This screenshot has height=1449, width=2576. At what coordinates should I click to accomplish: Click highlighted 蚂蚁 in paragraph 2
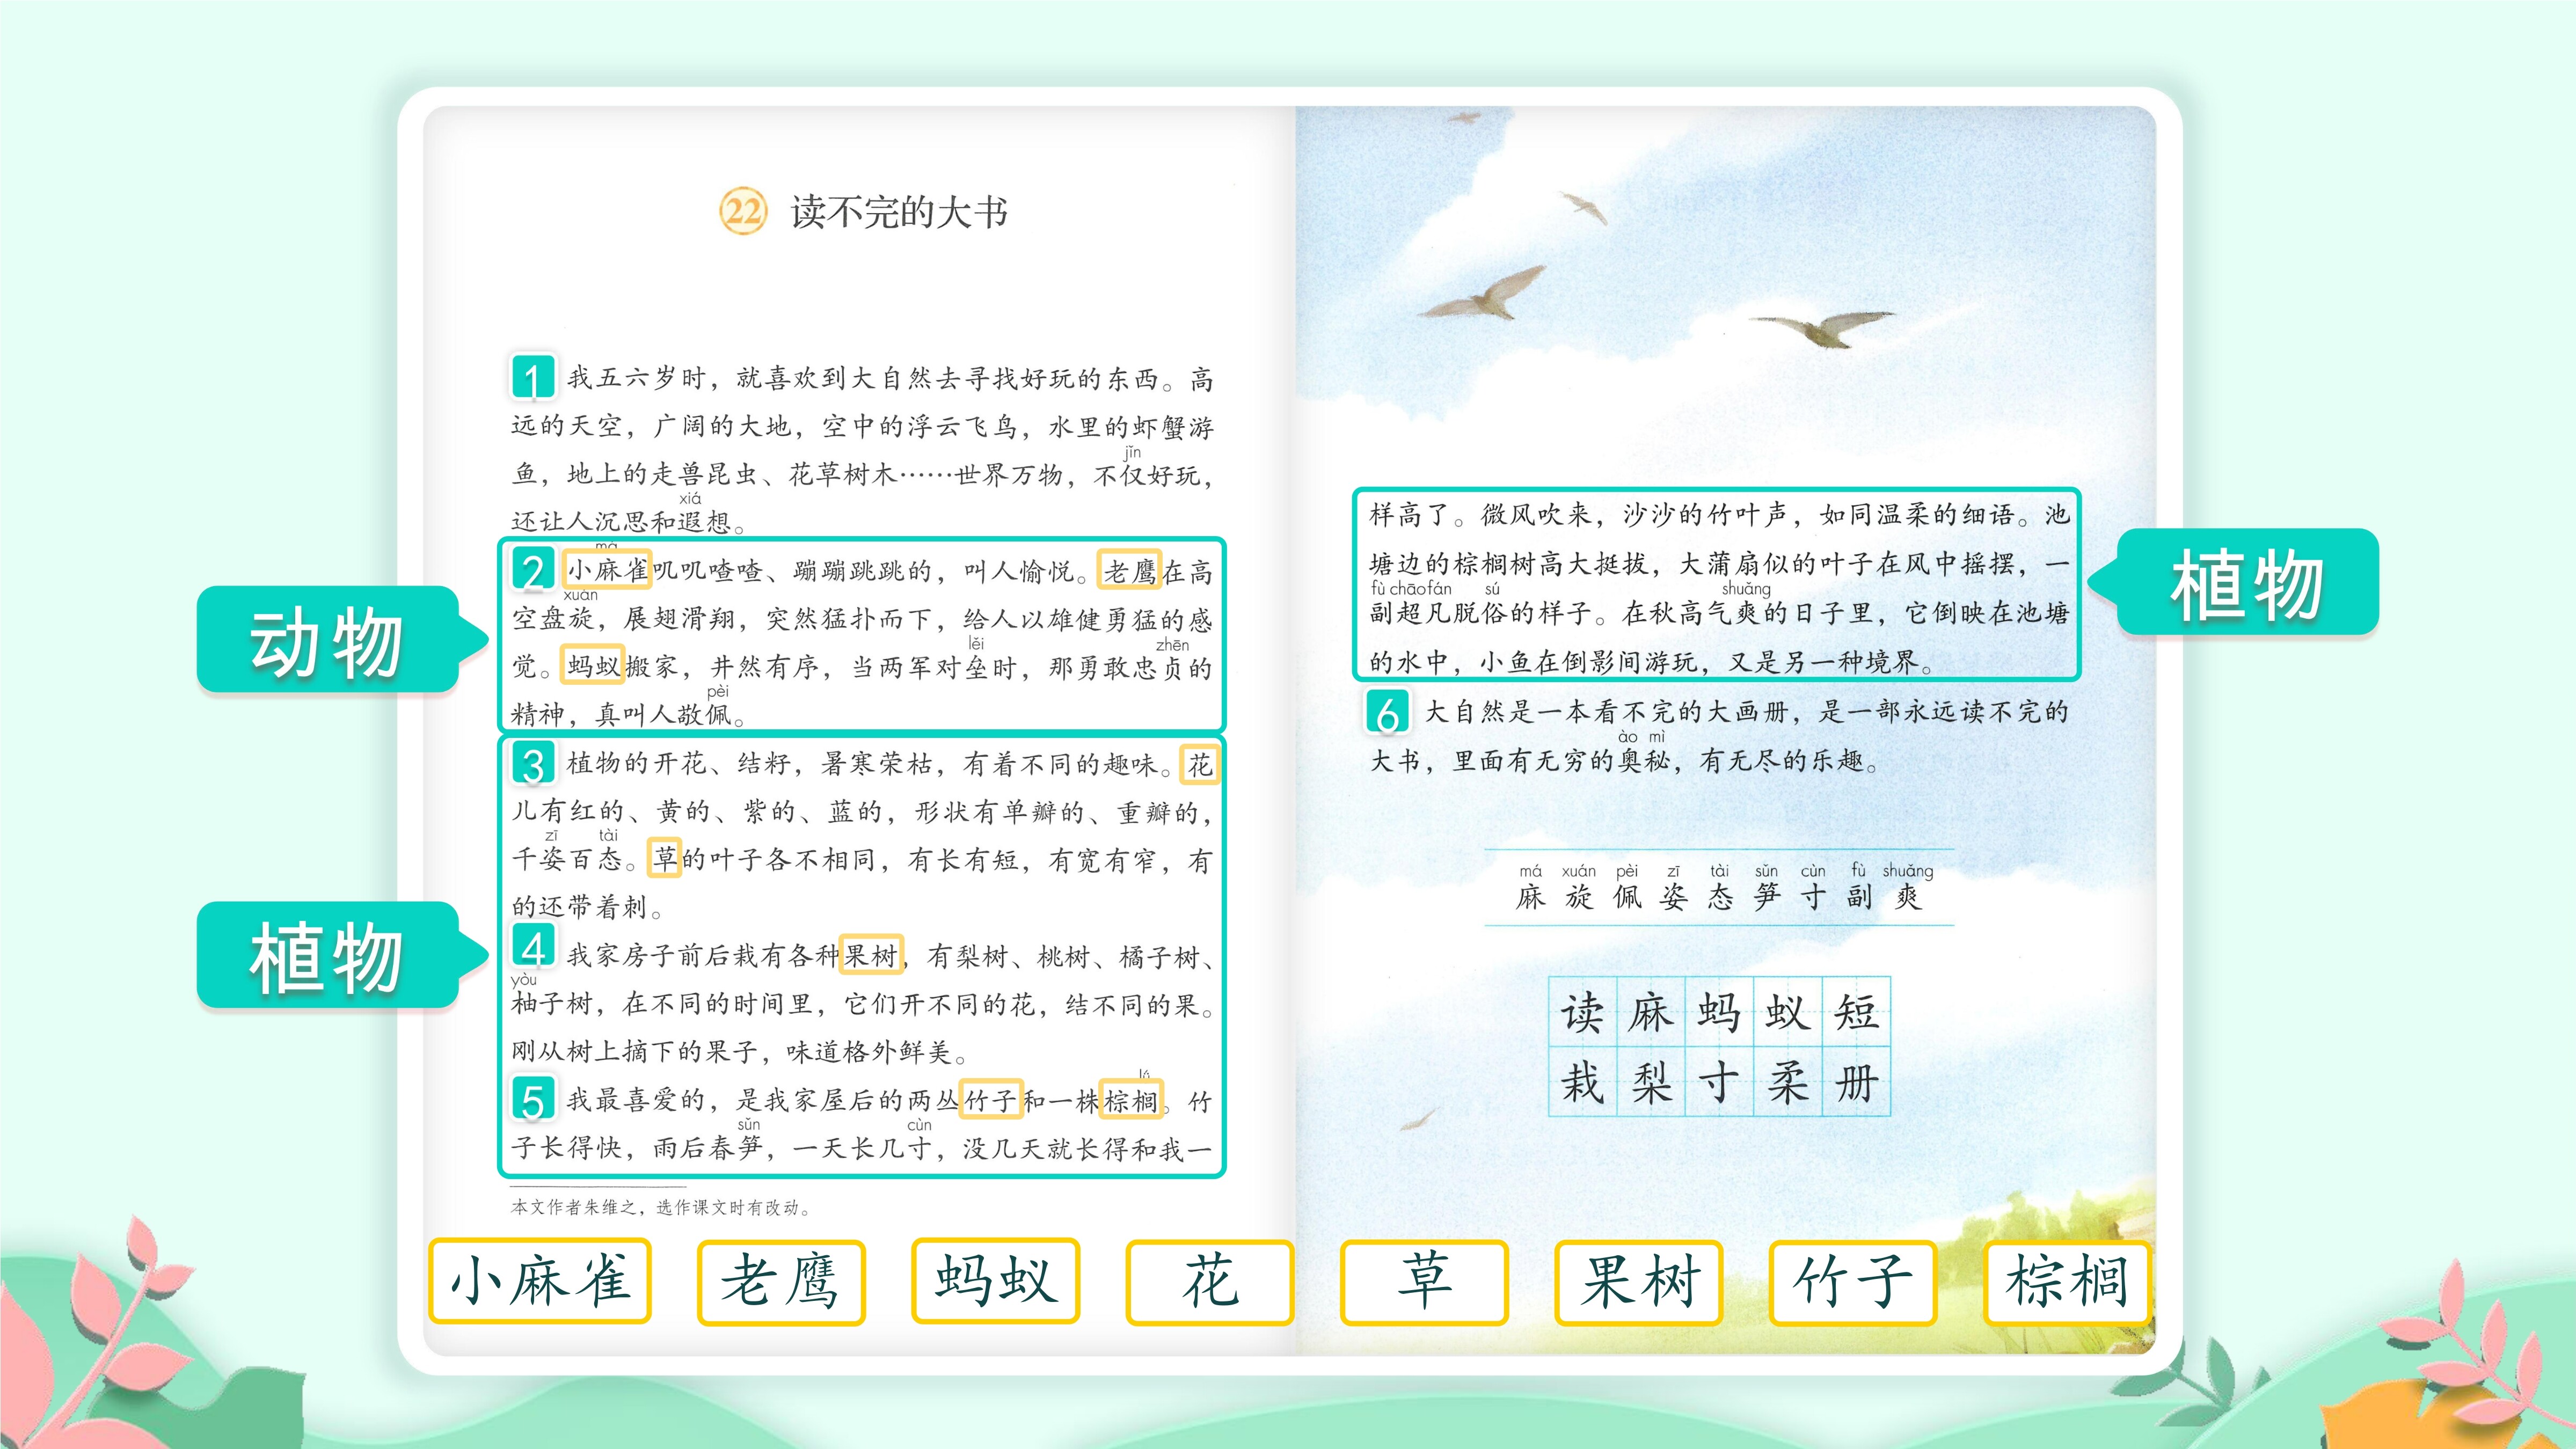point(592,664)
